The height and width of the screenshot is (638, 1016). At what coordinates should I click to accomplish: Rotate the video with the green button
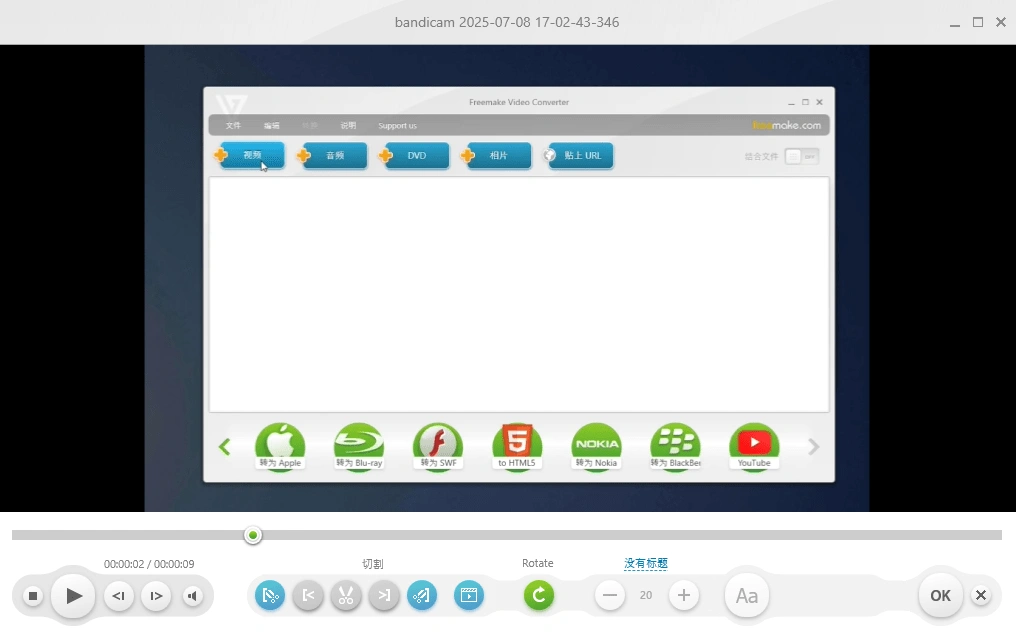[539, 596]
